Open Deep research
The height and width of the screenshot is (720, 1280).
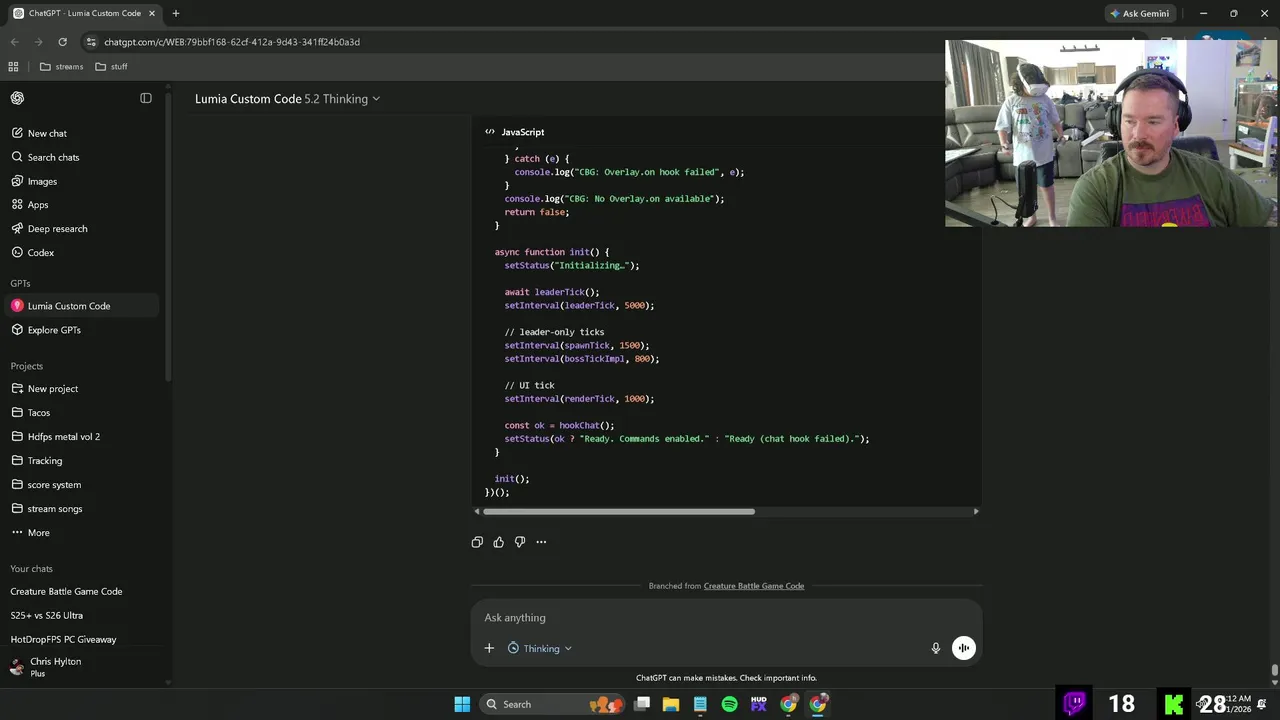coord(81,228)
